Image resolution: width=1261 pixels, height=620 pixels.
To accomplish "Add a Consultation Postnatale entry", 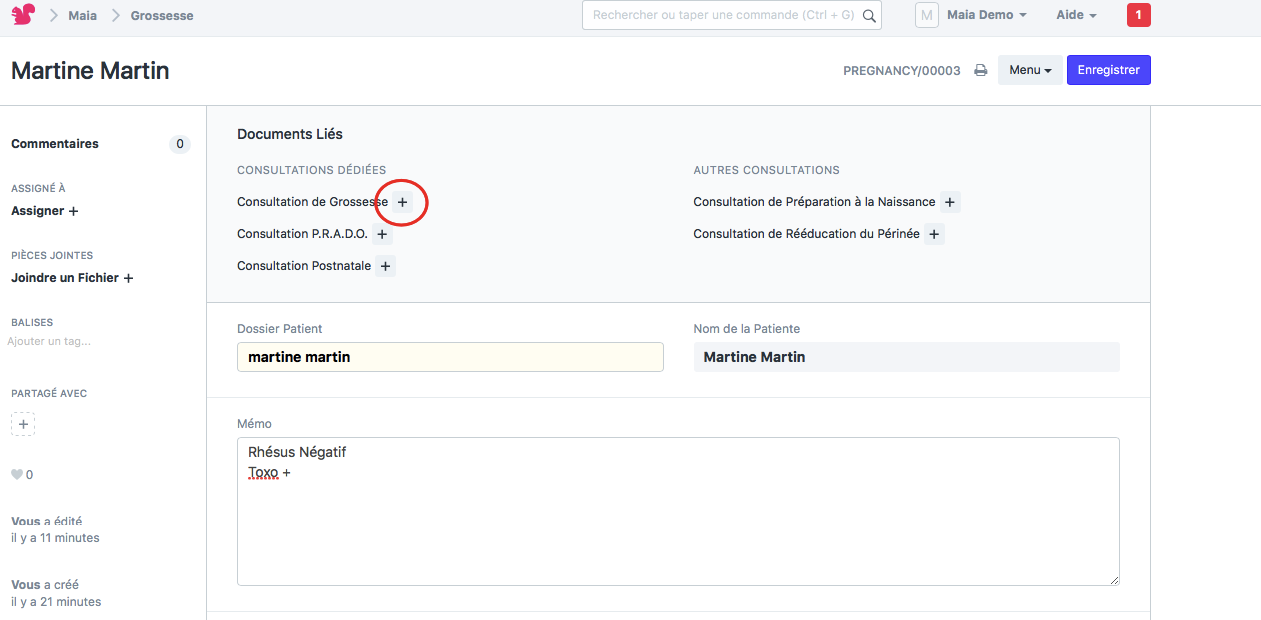I will click(x=385, y=265).
